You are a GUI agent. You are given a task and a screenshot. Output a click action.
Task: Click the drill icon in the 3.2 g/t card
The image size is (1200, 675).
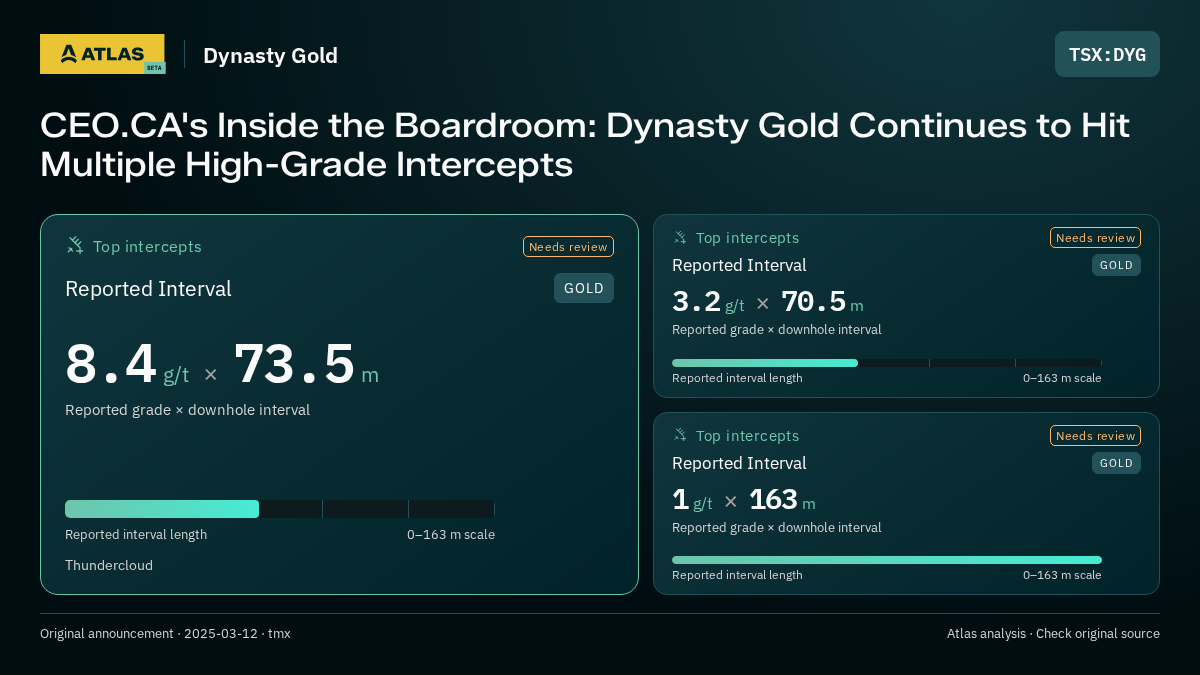(x=680, y=237)
